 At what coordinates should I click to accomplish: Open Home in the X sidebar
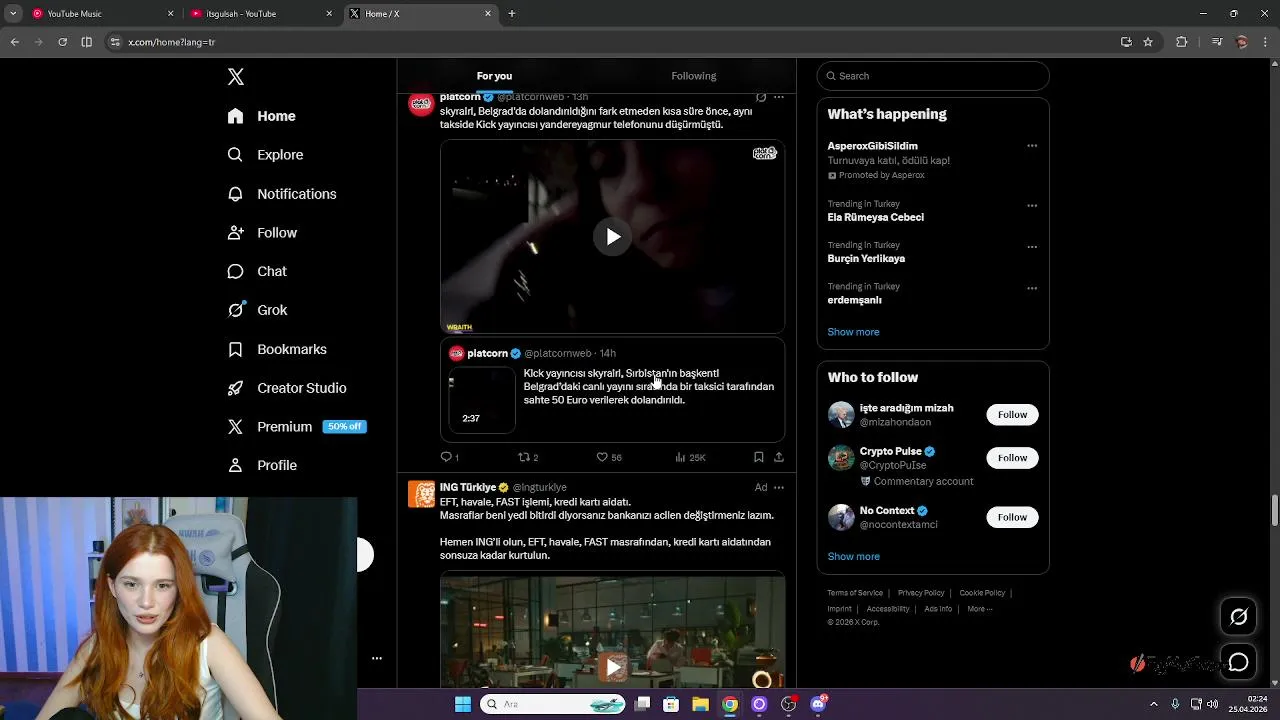click(262, 116)
